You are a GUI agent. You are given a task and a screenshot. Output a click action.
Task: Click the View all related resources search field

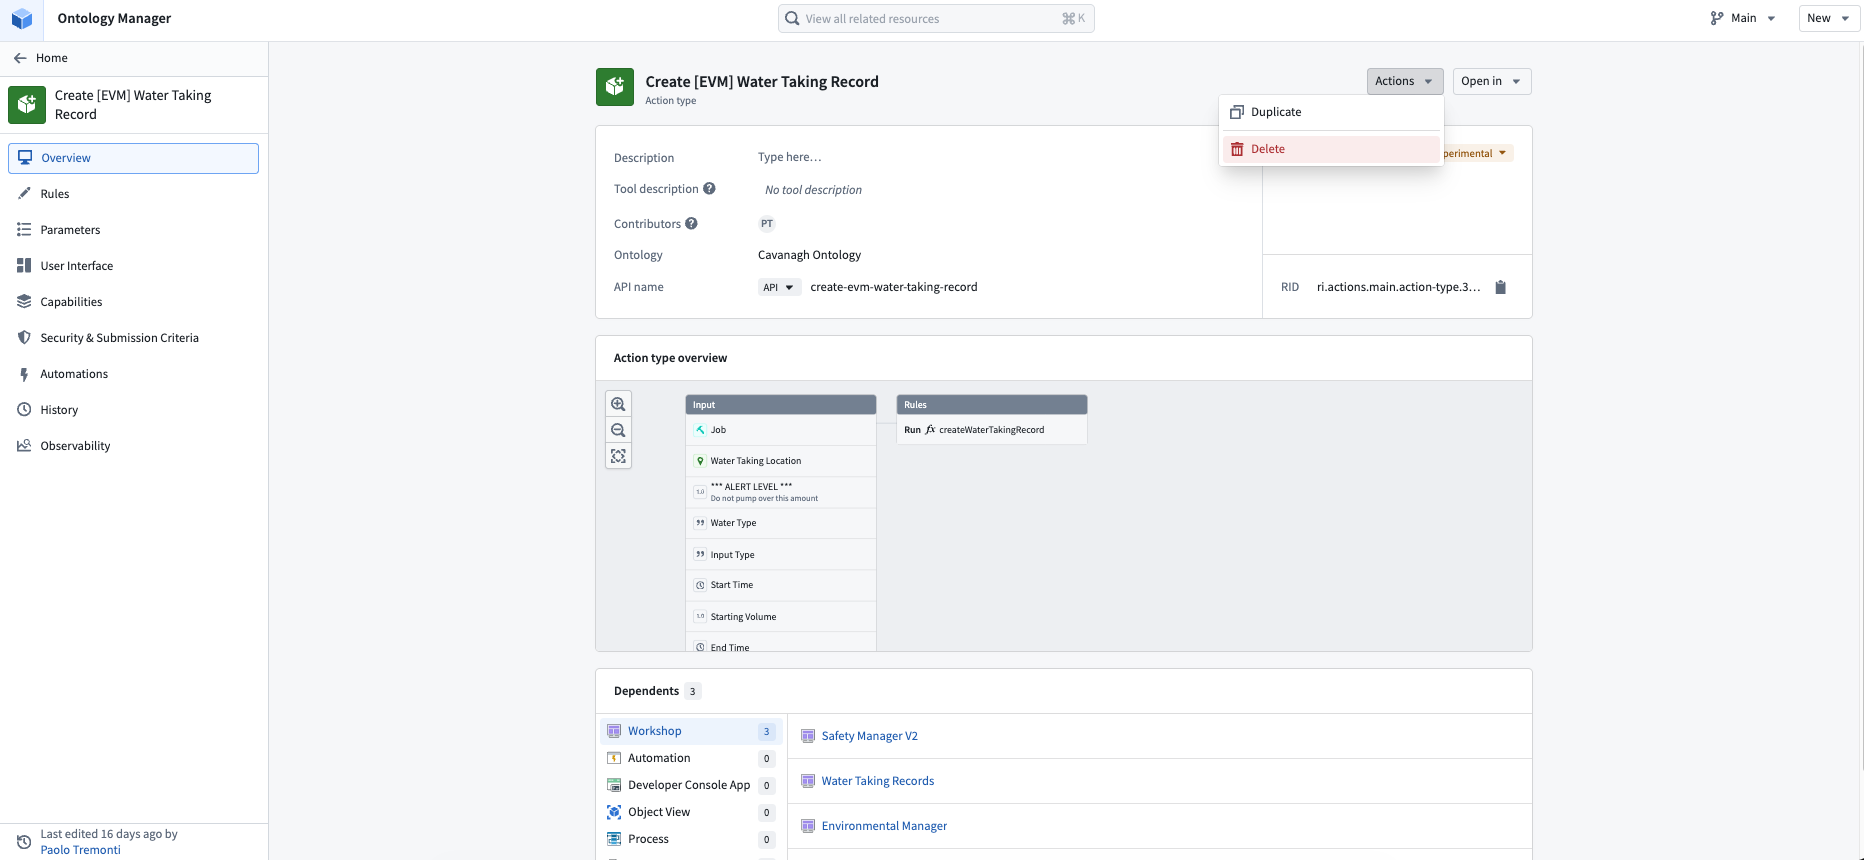point(936,18)
